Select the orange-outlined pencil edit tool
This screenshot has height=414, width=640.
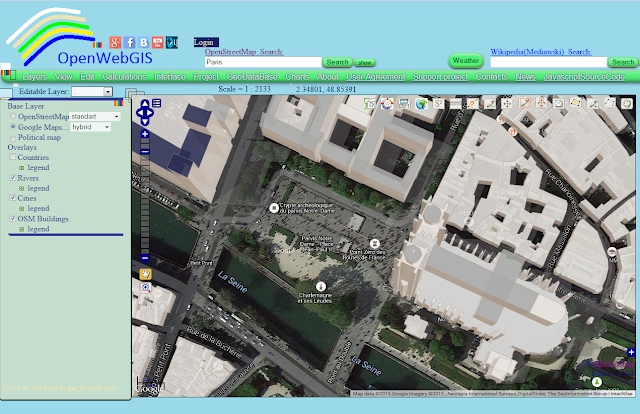(x=524, y=103)
